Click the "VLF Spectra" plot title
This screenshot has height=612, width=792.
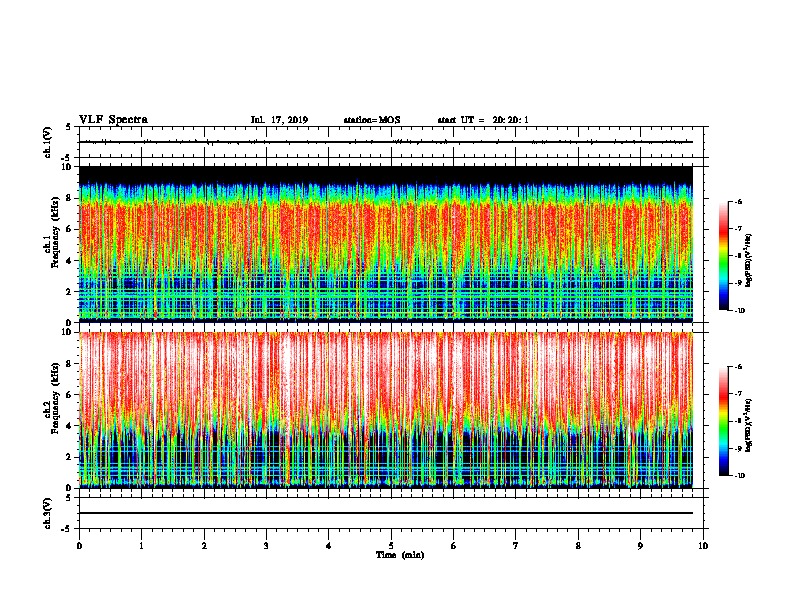click(x=113, y=120)
